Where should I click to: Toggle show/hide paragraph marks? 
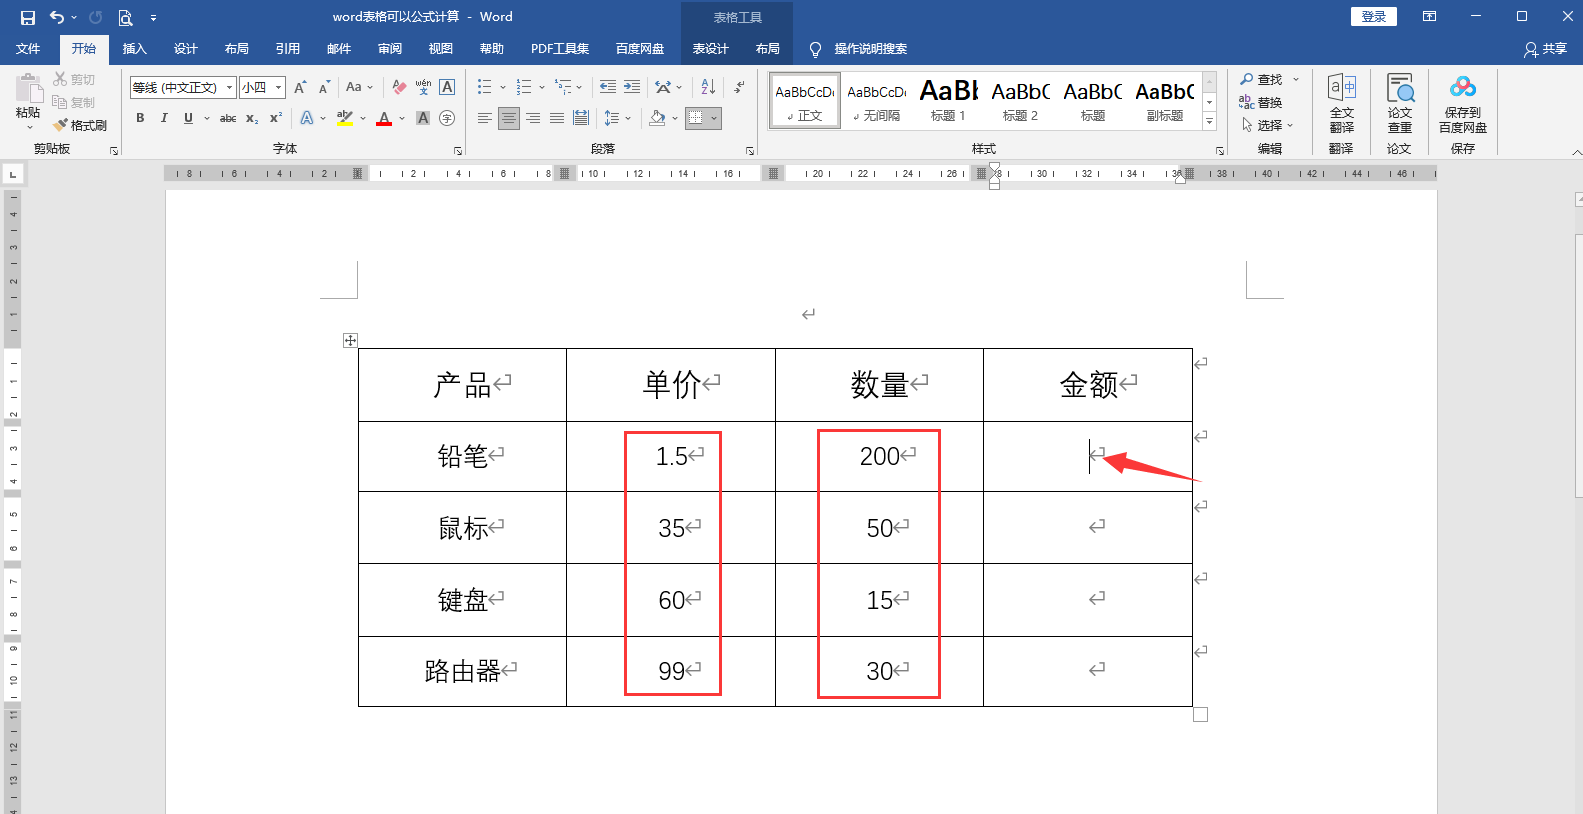click(x=739, y=87)
